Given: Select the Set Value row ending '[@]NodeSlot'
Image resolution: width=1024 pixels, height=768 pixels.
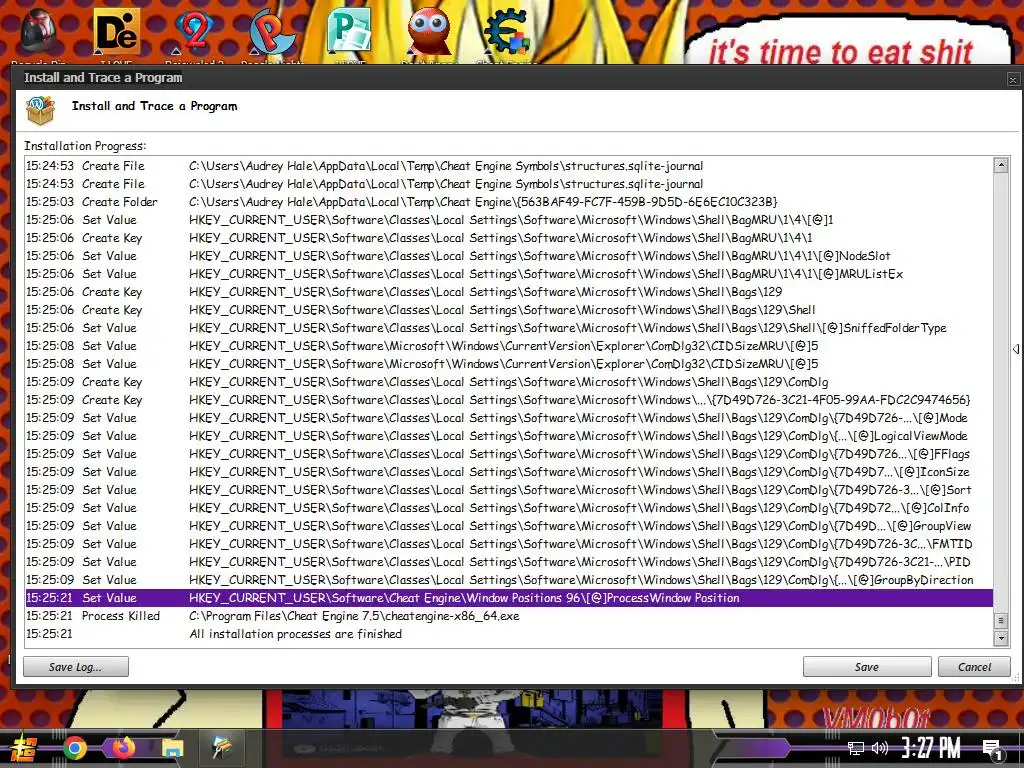Looking at the screenshot, I should [x=509, y=255].
